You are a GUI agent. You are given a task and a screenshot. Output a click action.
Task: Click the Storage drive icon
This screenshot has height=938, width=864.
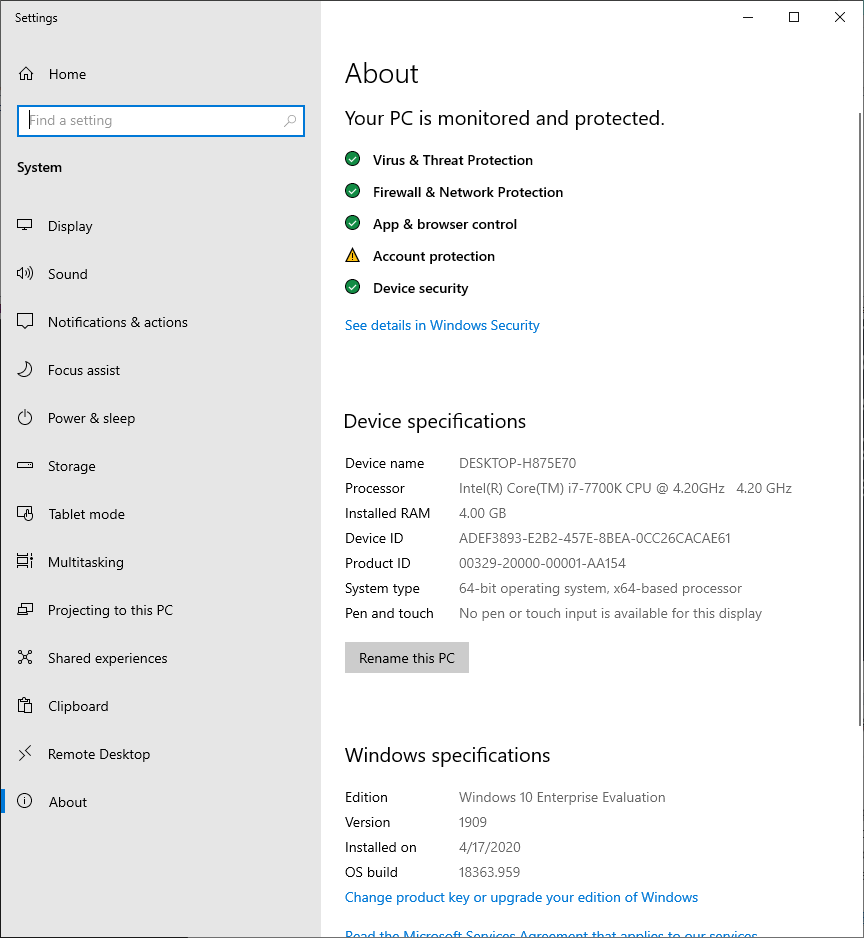[26, 466]
